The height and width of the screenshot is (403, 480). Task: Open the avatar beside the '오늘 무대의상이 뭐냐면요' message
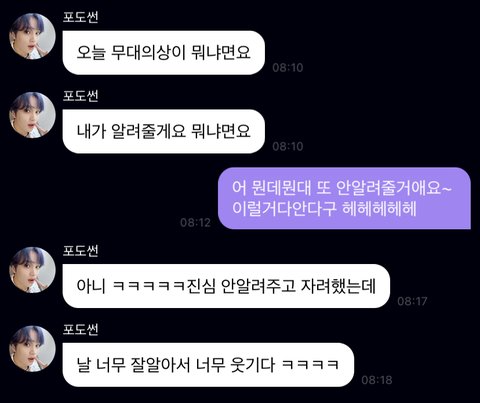pos(32,36)
